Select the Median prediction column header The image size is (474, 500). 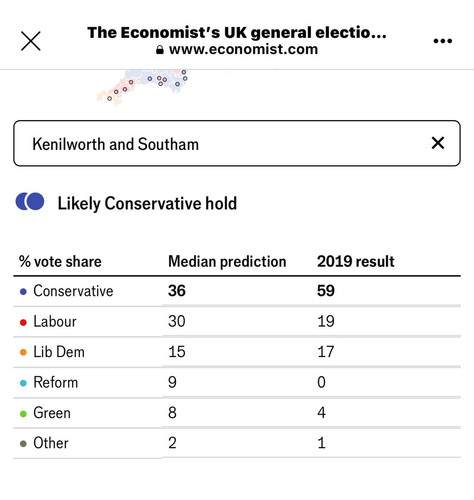click(227, 261)
